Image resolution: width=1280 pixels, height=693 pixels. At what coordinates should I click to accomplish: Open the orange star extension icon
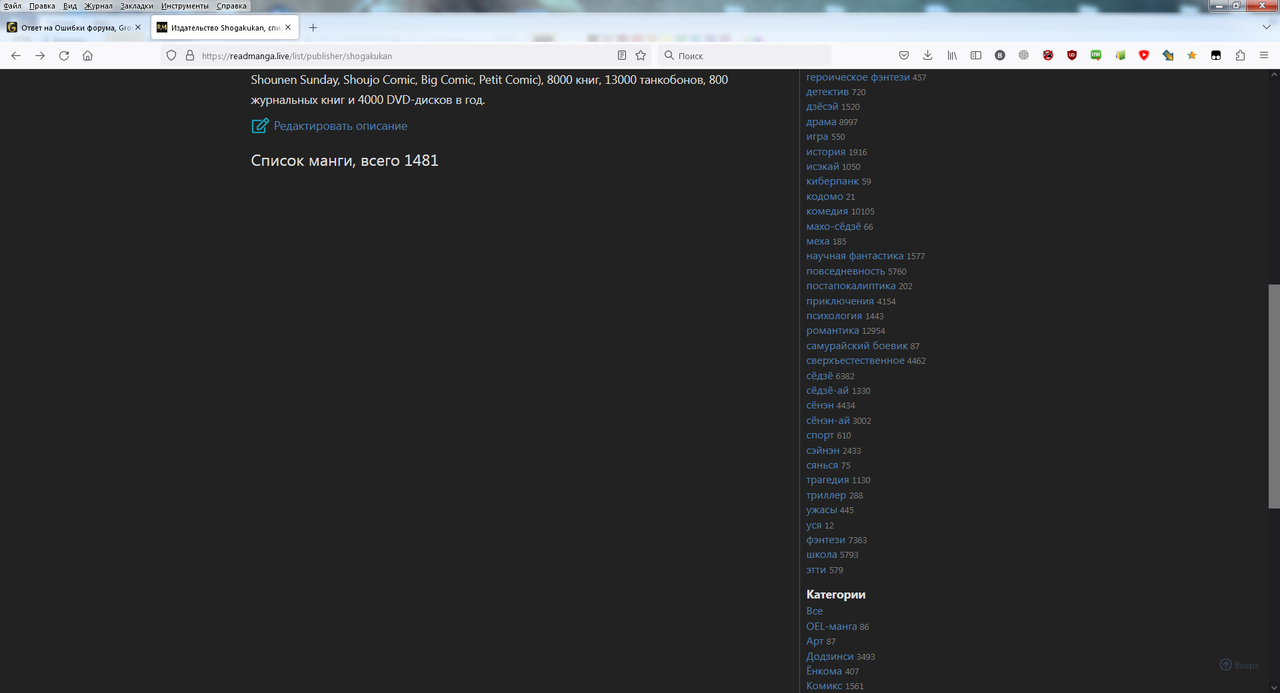pos(1192,56)
